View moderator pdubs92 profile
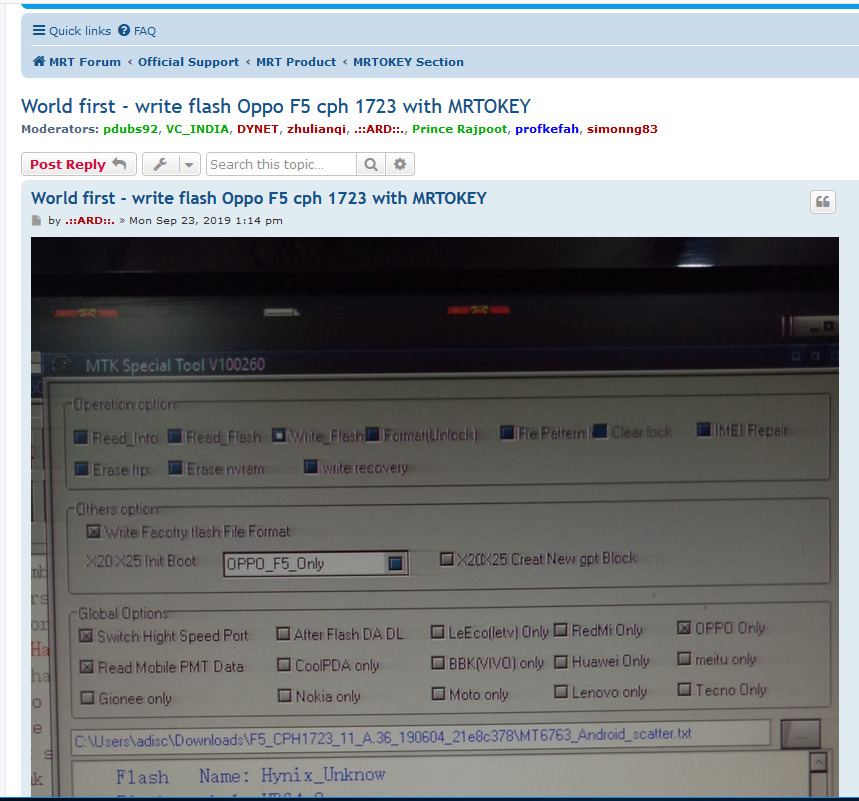 coord(130,129)
